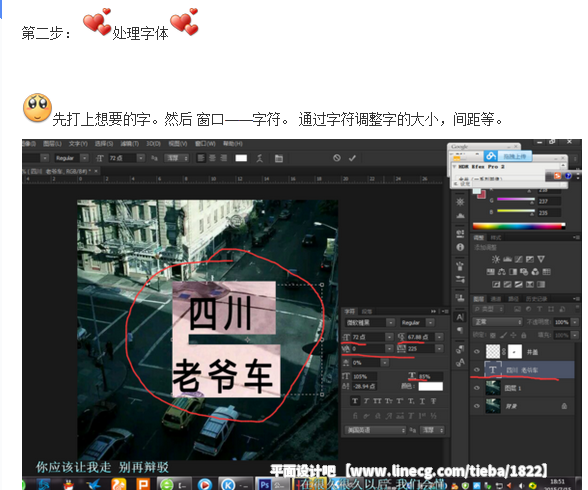588x490 pixels.
Task: Add a Color Lookup adjustment
Action: (546, 272)
